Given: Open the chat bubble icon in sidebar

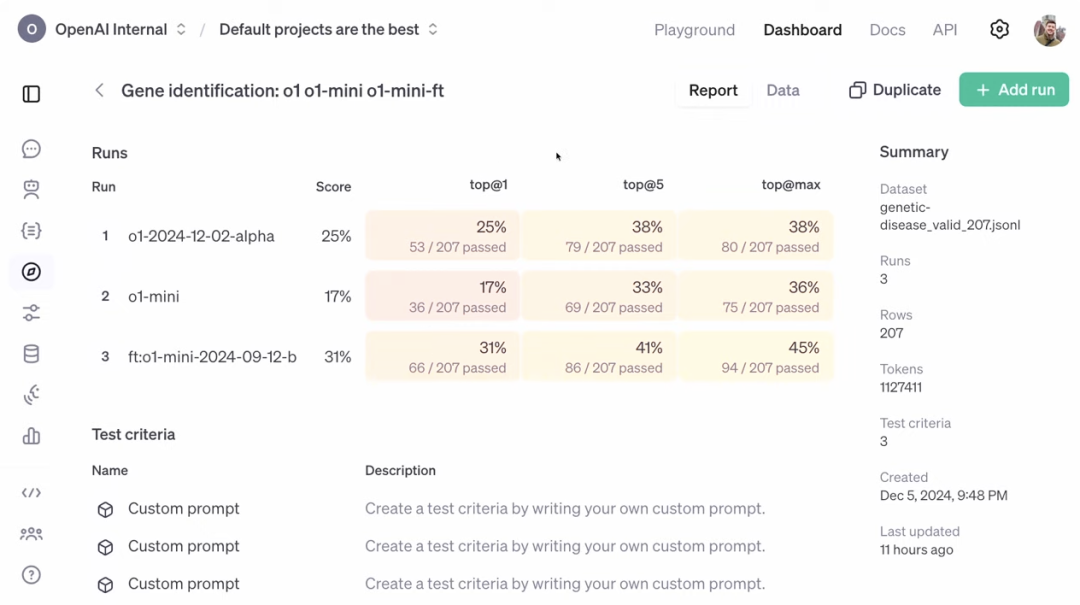Looking at the screenshot, I should click(x=31, y=149).
